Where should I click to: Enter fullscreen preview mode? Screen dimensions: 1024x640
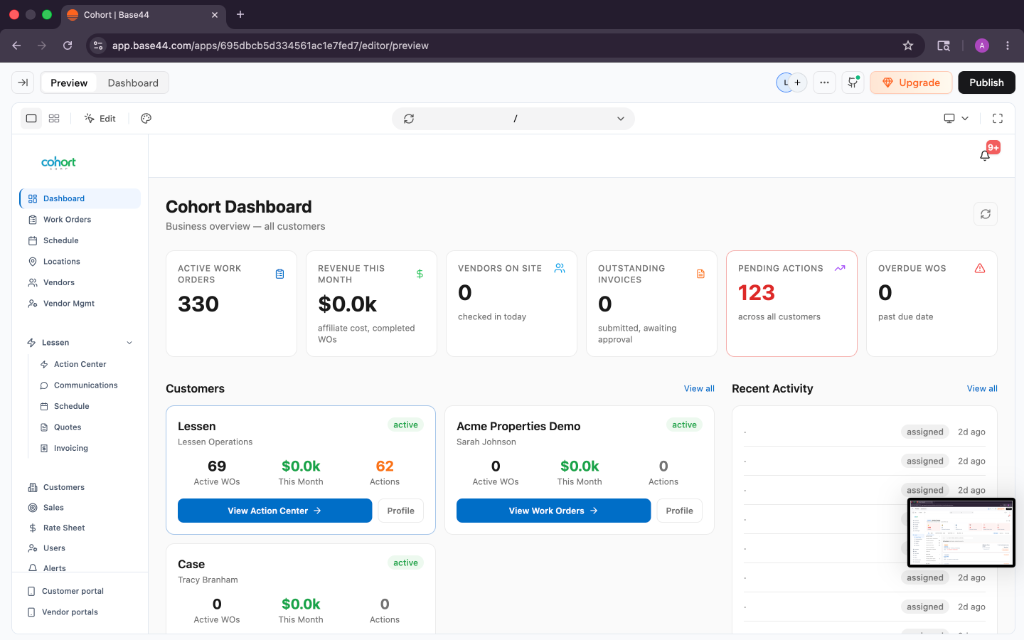[x=997, y=118]
